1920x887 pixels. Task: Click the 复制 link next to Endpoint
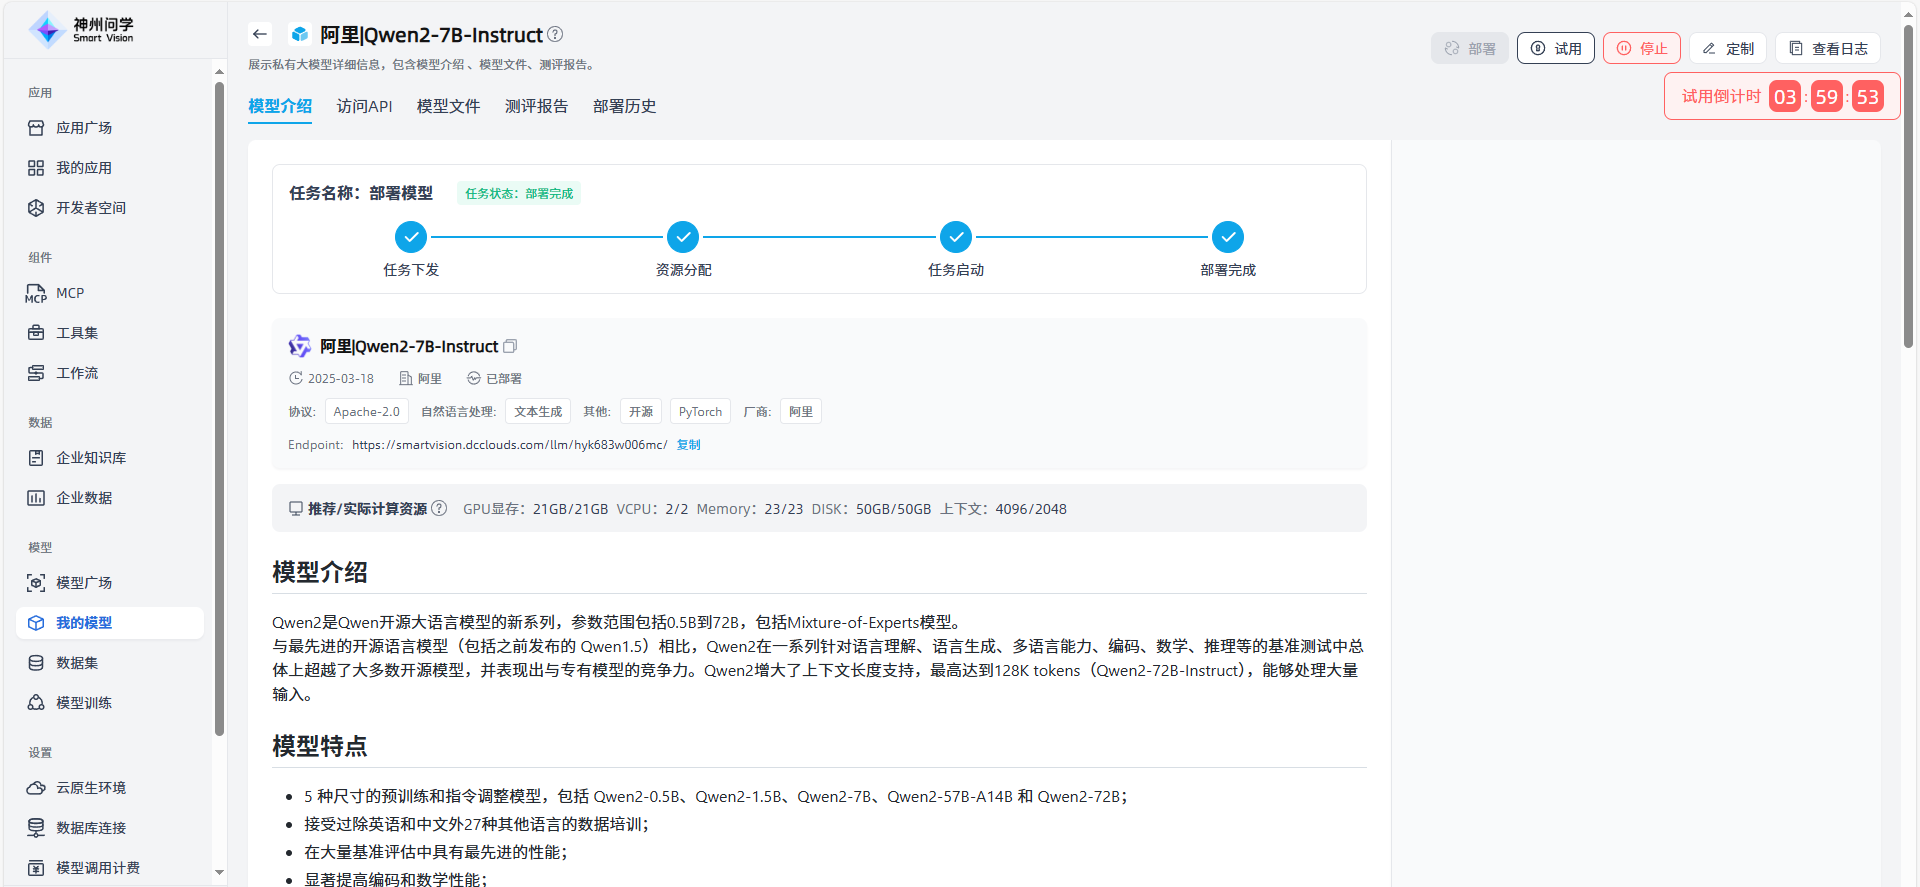pos(688,445)
